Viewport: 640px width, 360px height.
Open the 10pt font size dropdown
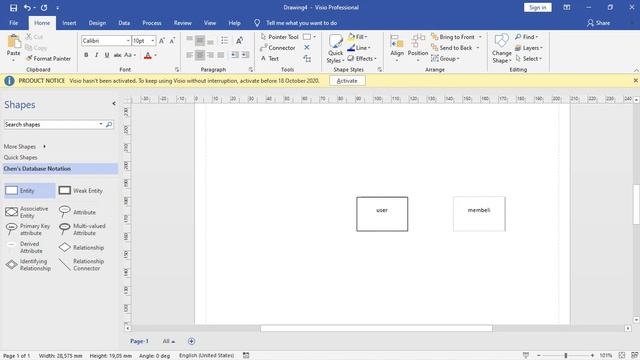point(153,41)
